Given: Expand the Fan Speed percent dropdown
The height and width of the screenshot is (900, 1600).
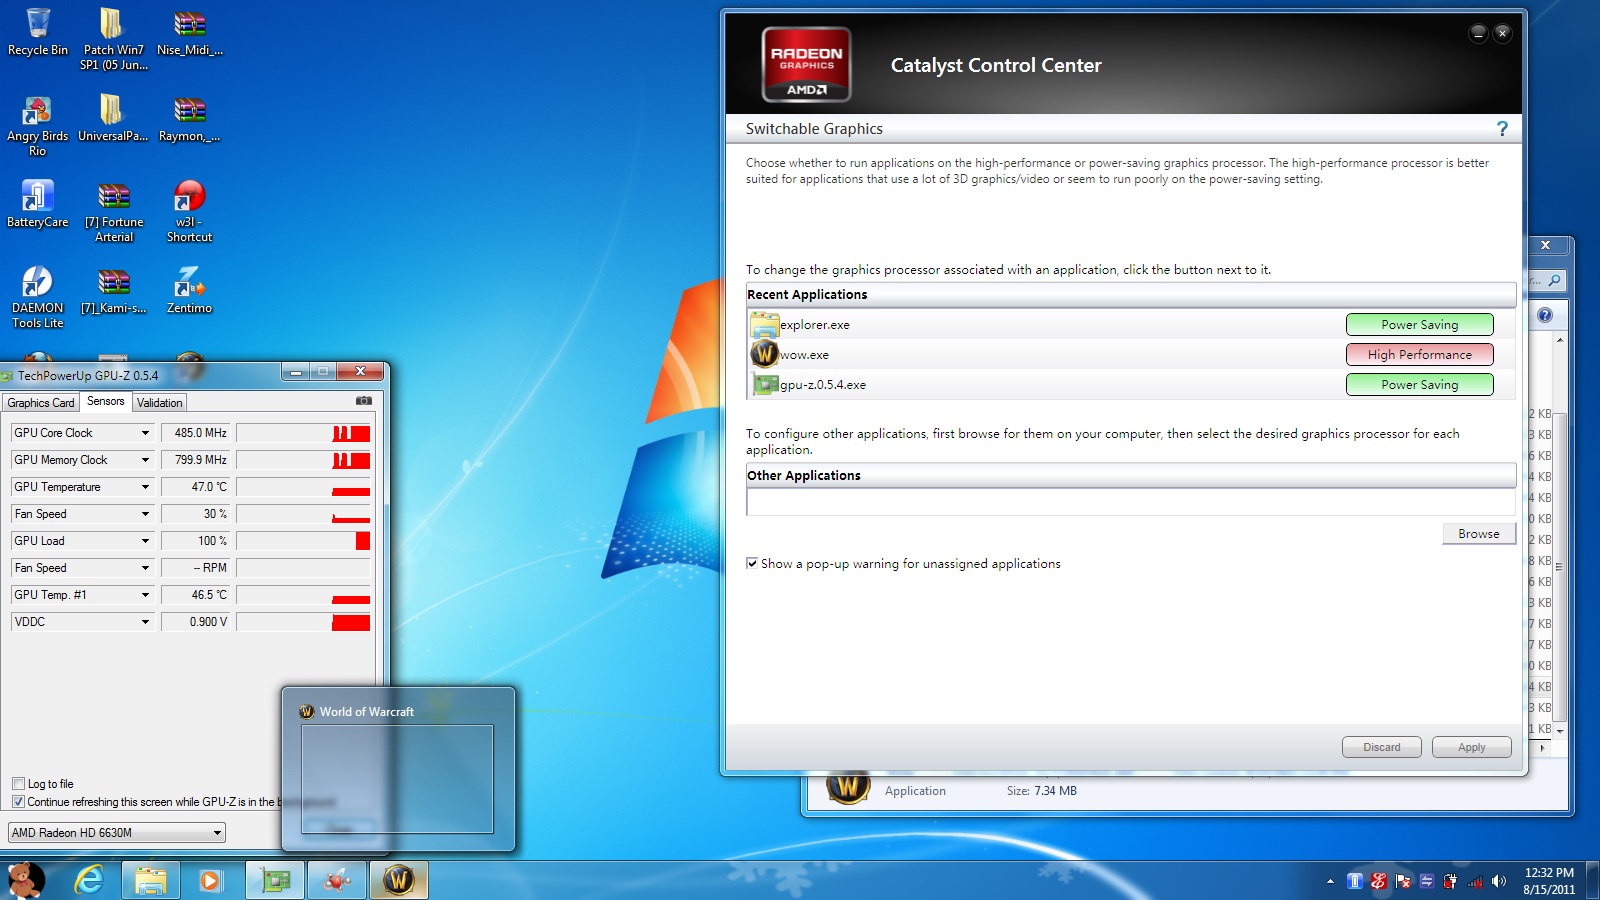Looking at the screenshot, I should pos(145,514).
